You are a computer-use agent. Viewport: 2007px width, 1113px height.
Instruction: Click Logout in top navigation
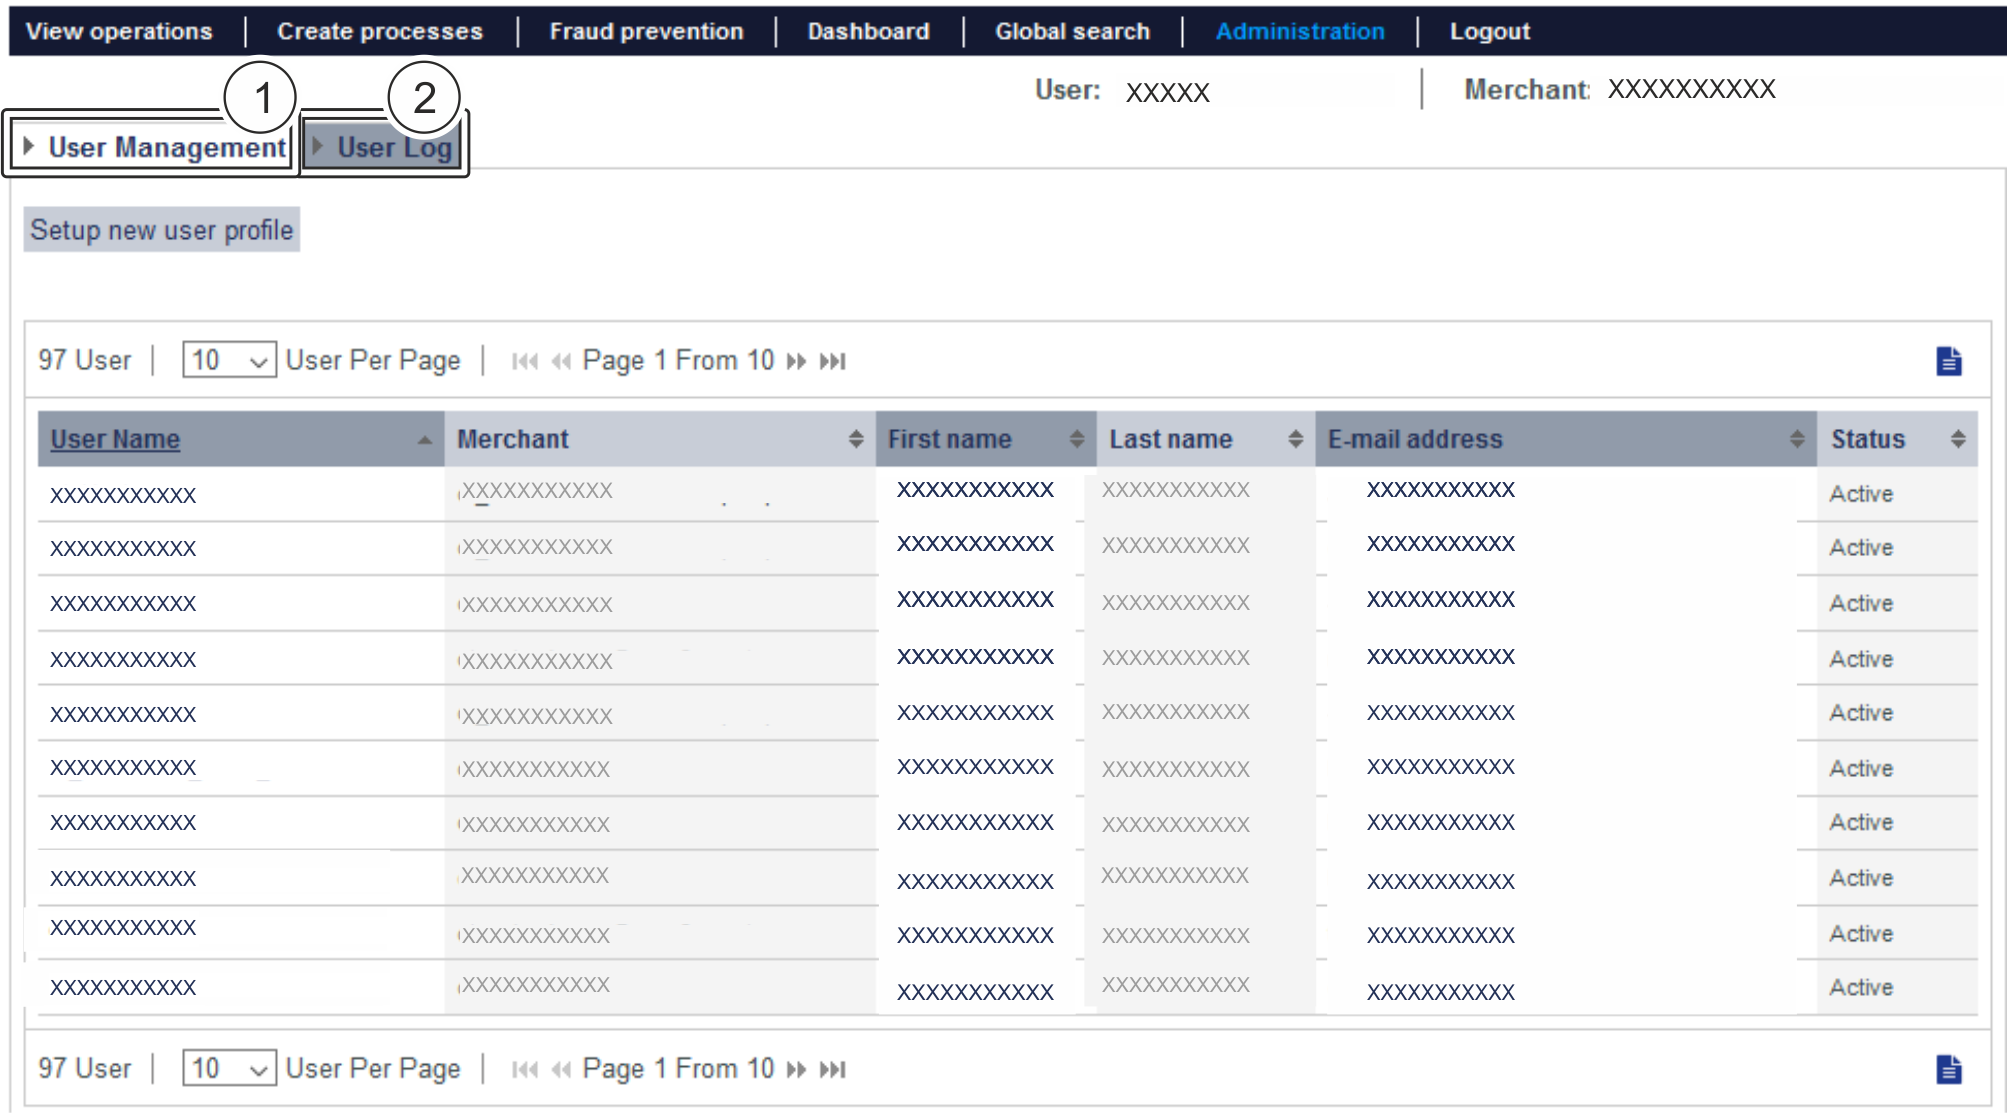(x=1489, y=31)
